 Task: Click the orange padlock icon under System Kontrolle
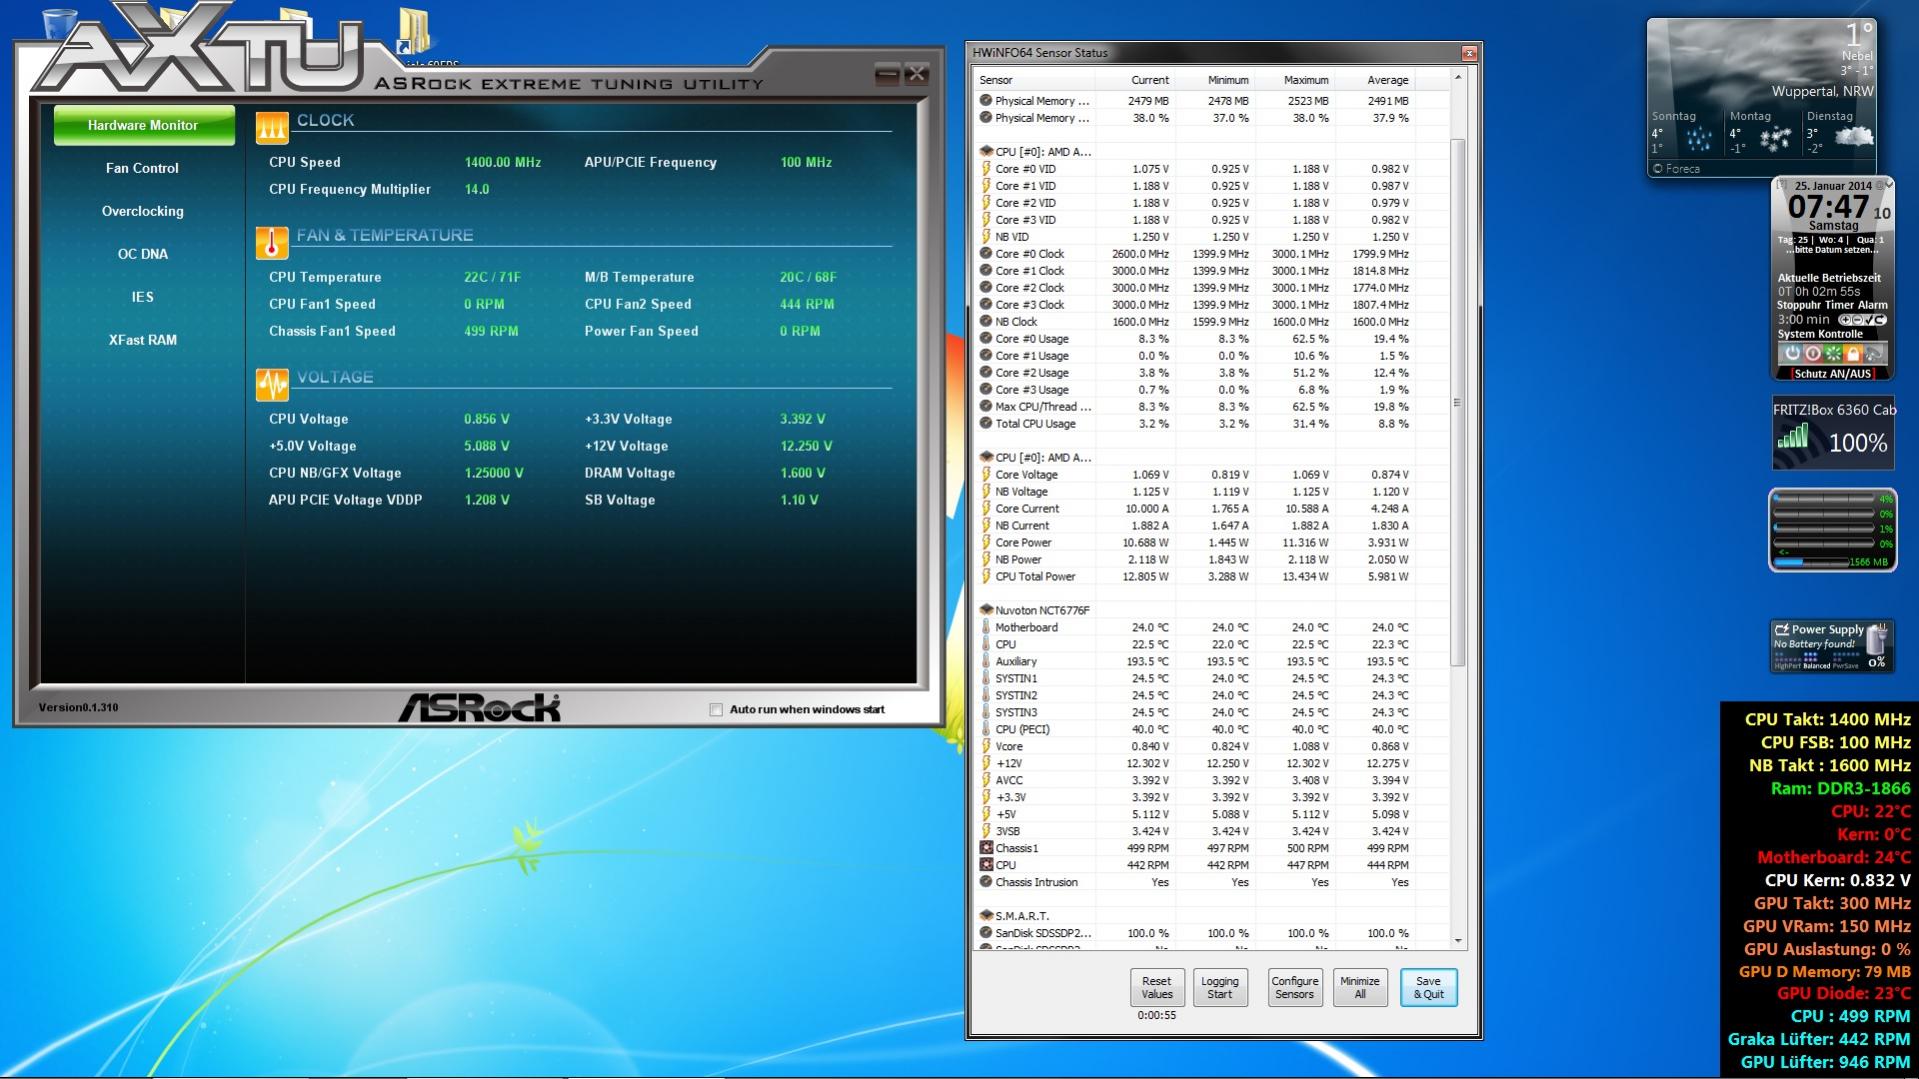tap(1853, 353)
